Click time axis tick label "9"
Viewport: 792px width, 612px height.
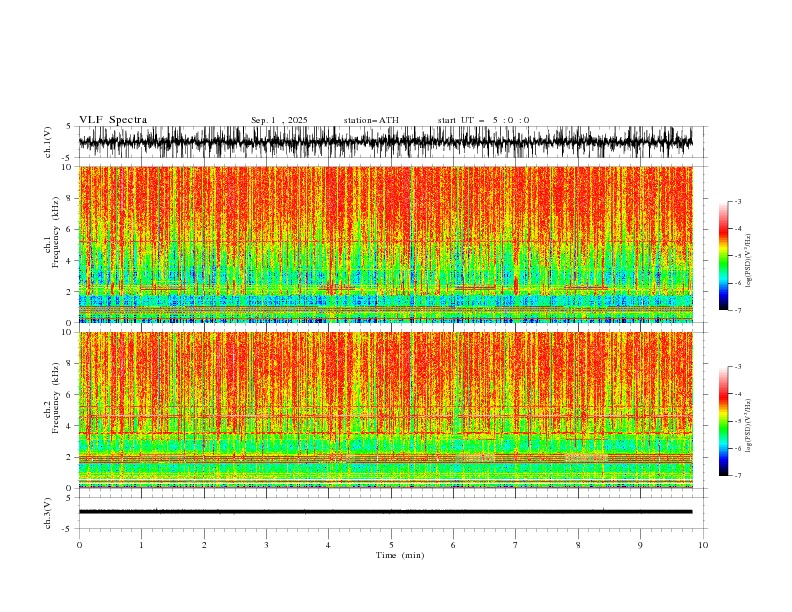pyautogui.click(x=640, y=545)
